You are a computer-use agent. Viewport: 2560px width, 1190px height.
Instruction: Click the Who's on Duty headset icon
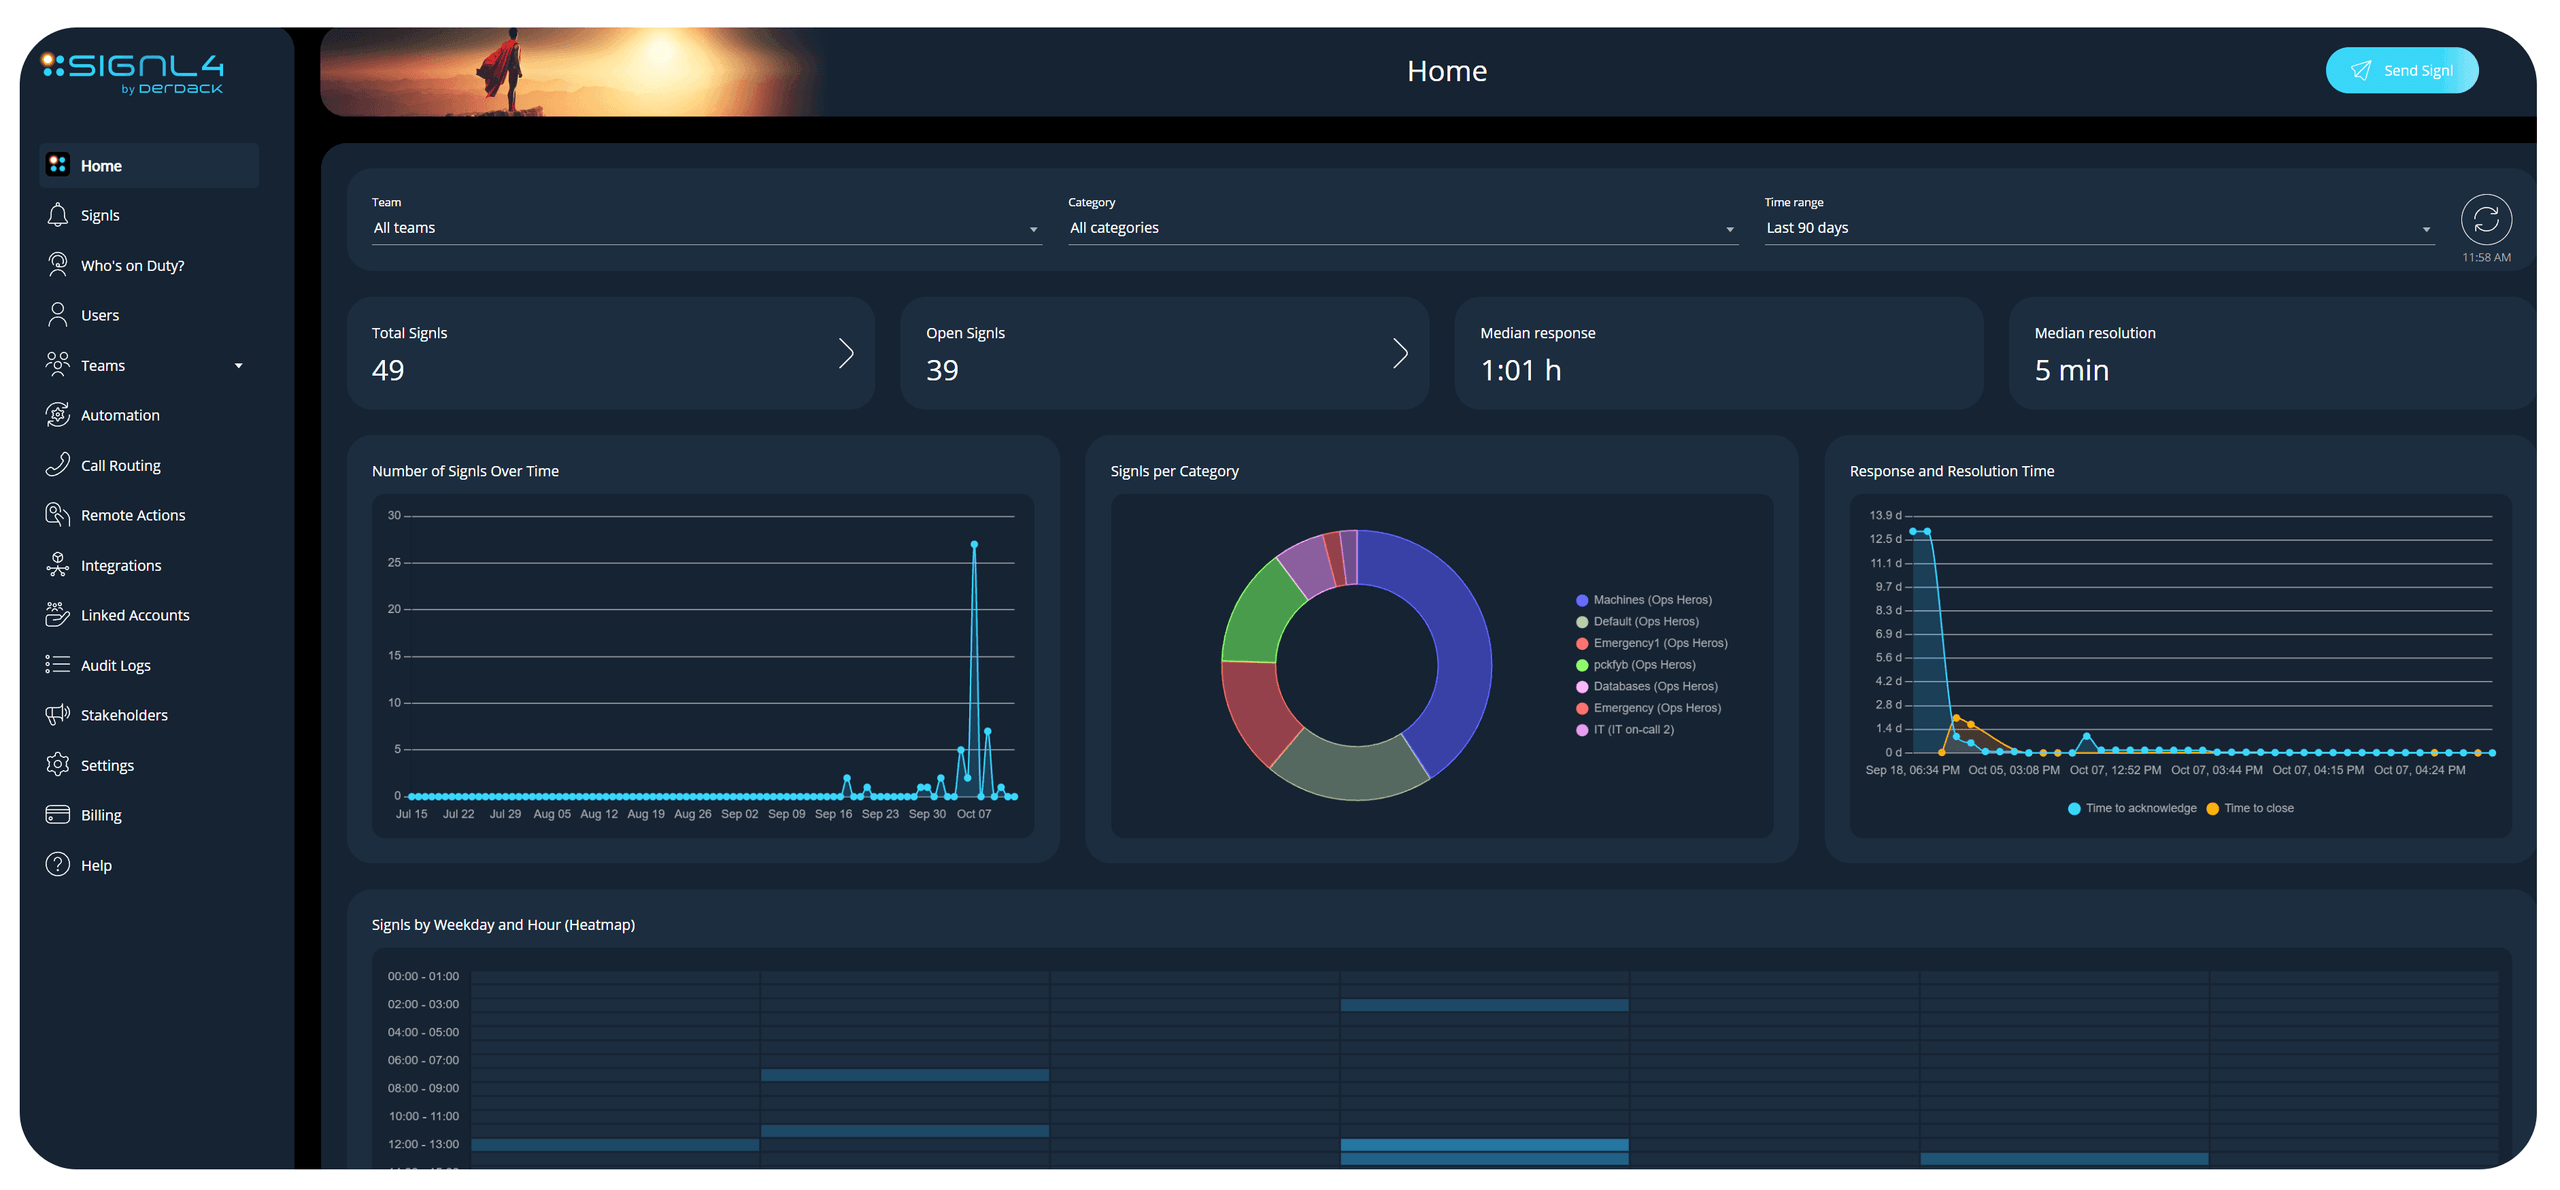[x=57, y=265]
